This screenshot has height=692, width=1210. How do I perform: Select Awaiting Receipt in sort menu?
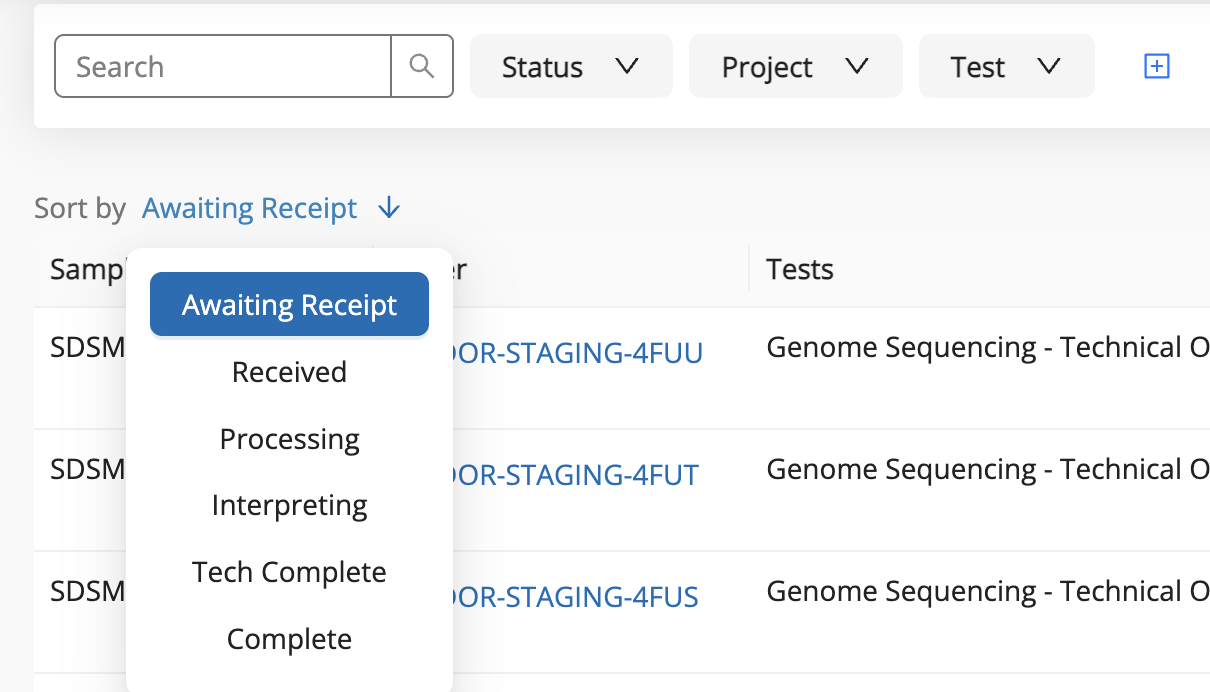(x=289, y=304)
